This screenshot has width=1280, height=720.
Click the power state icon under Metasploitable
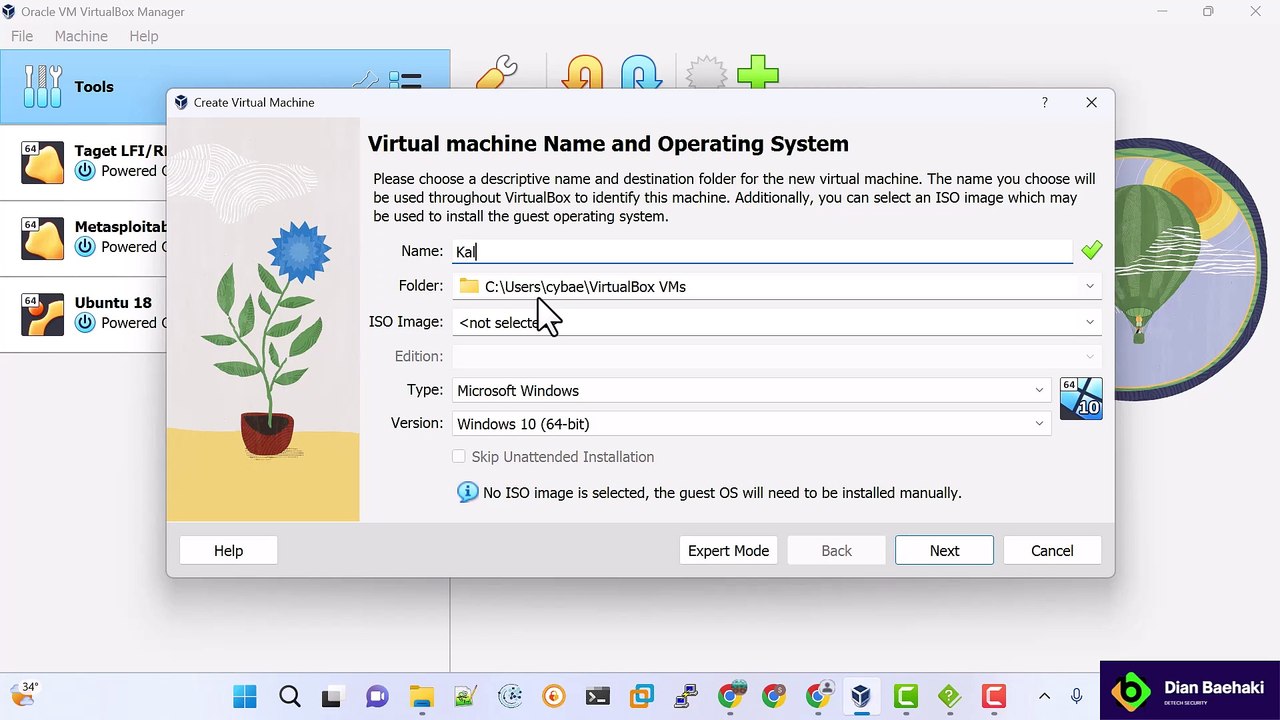point(85,247)
